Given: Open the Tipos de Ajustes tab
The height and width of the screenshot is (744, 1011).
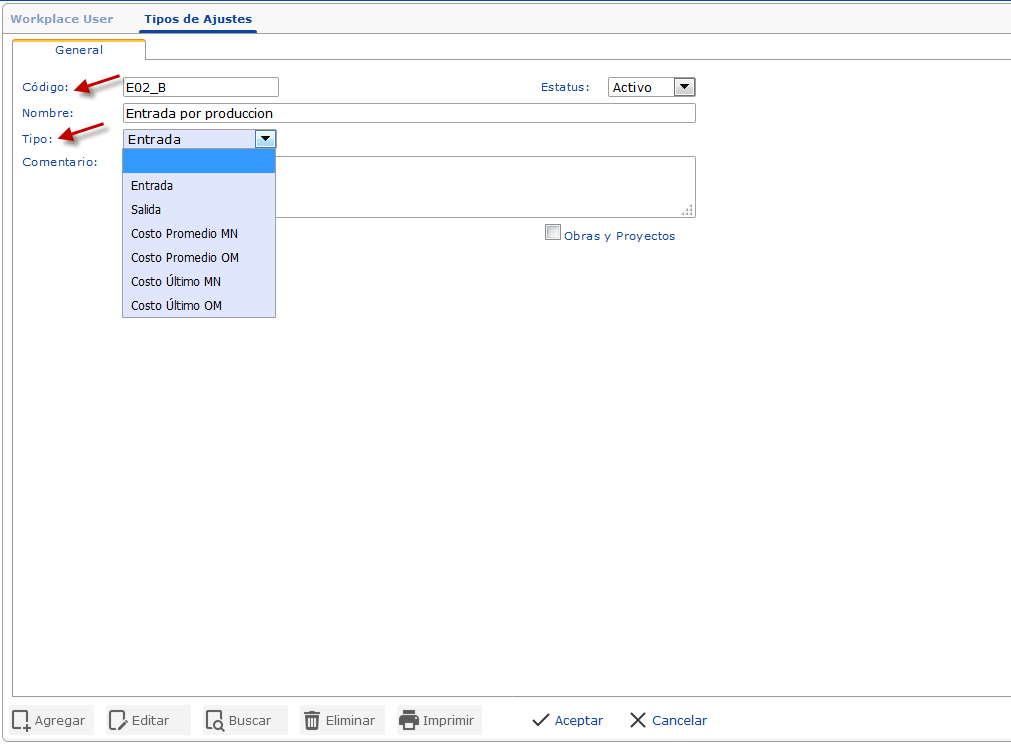Looking at the screenshot, I should click(x=198, y=19).
